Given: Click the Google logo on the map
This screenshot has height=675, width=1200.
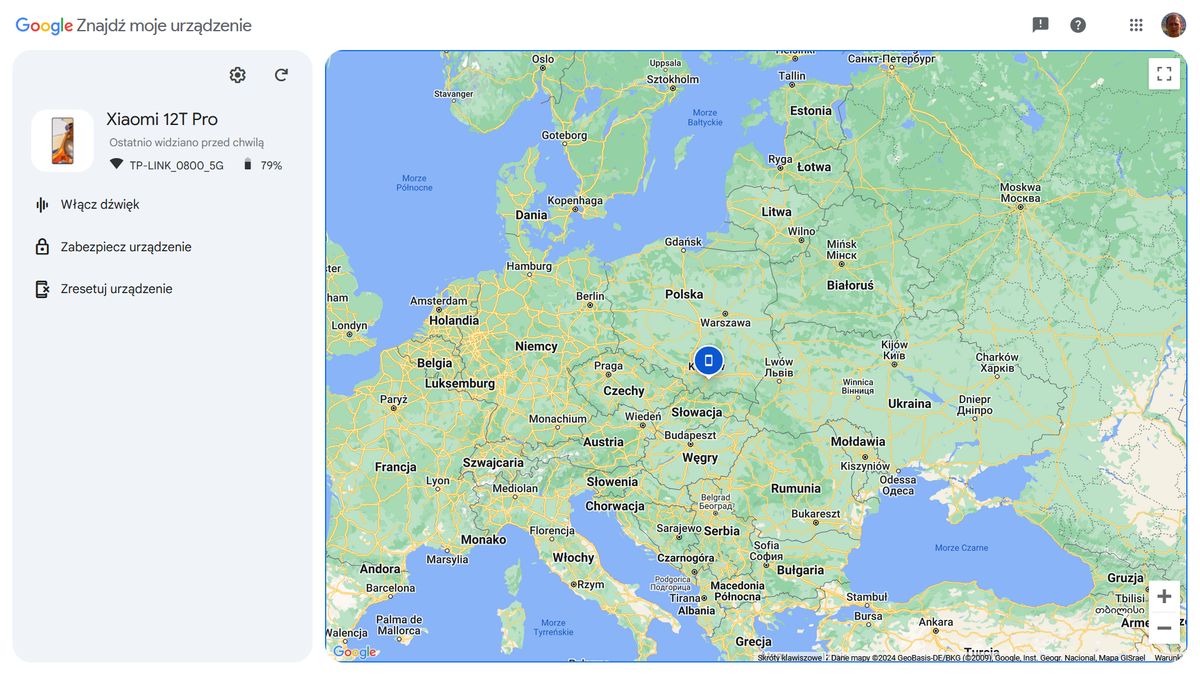Looking at the screenshot, I should (x=355, y=652).
